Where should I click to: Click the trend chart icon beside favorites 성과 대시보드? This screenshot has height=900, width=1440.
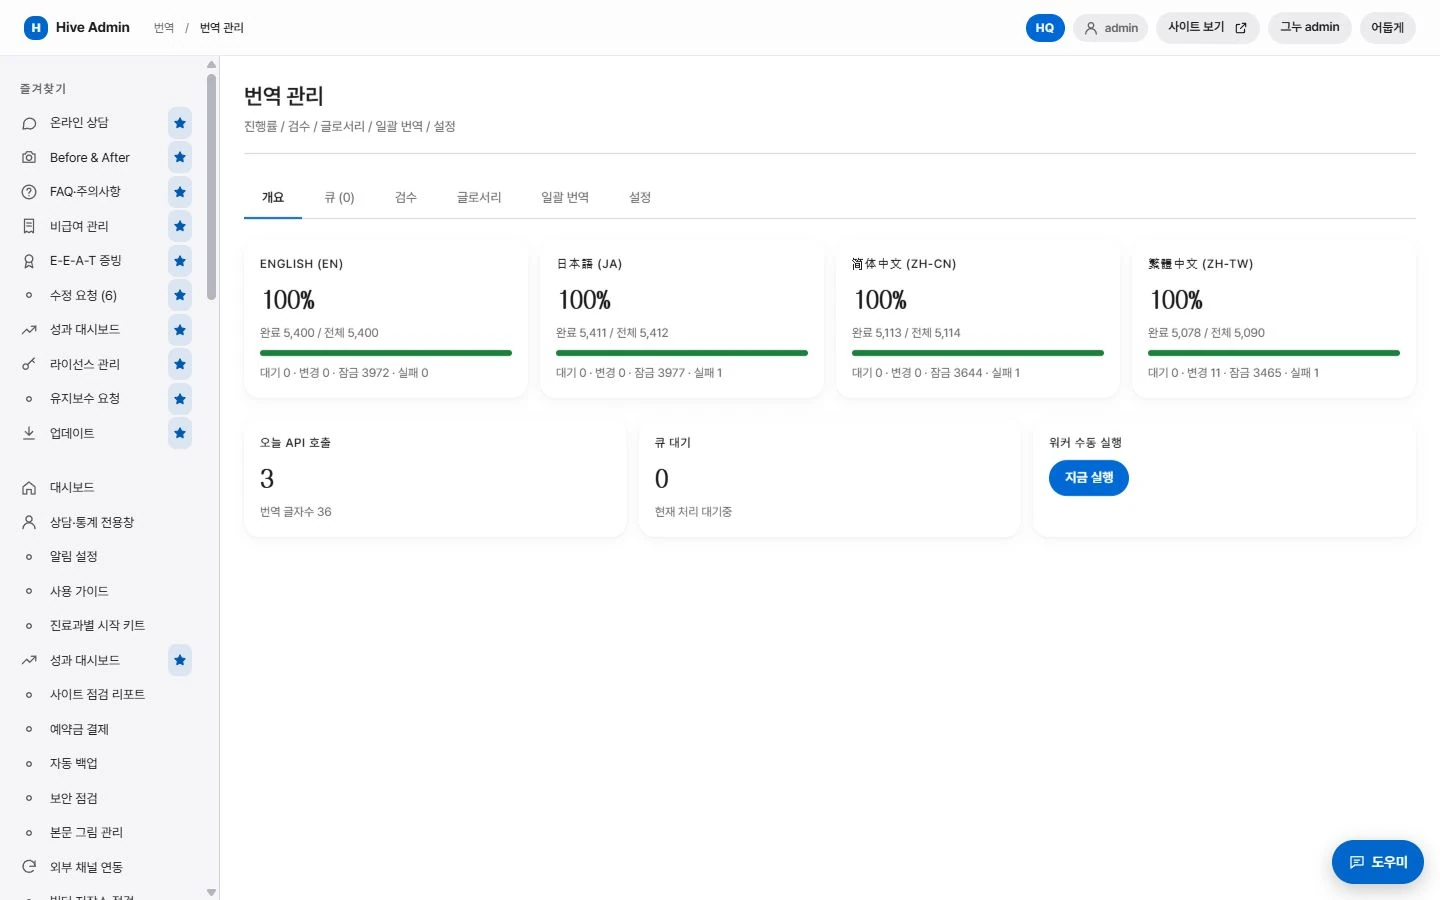click(x=29, y=330)
